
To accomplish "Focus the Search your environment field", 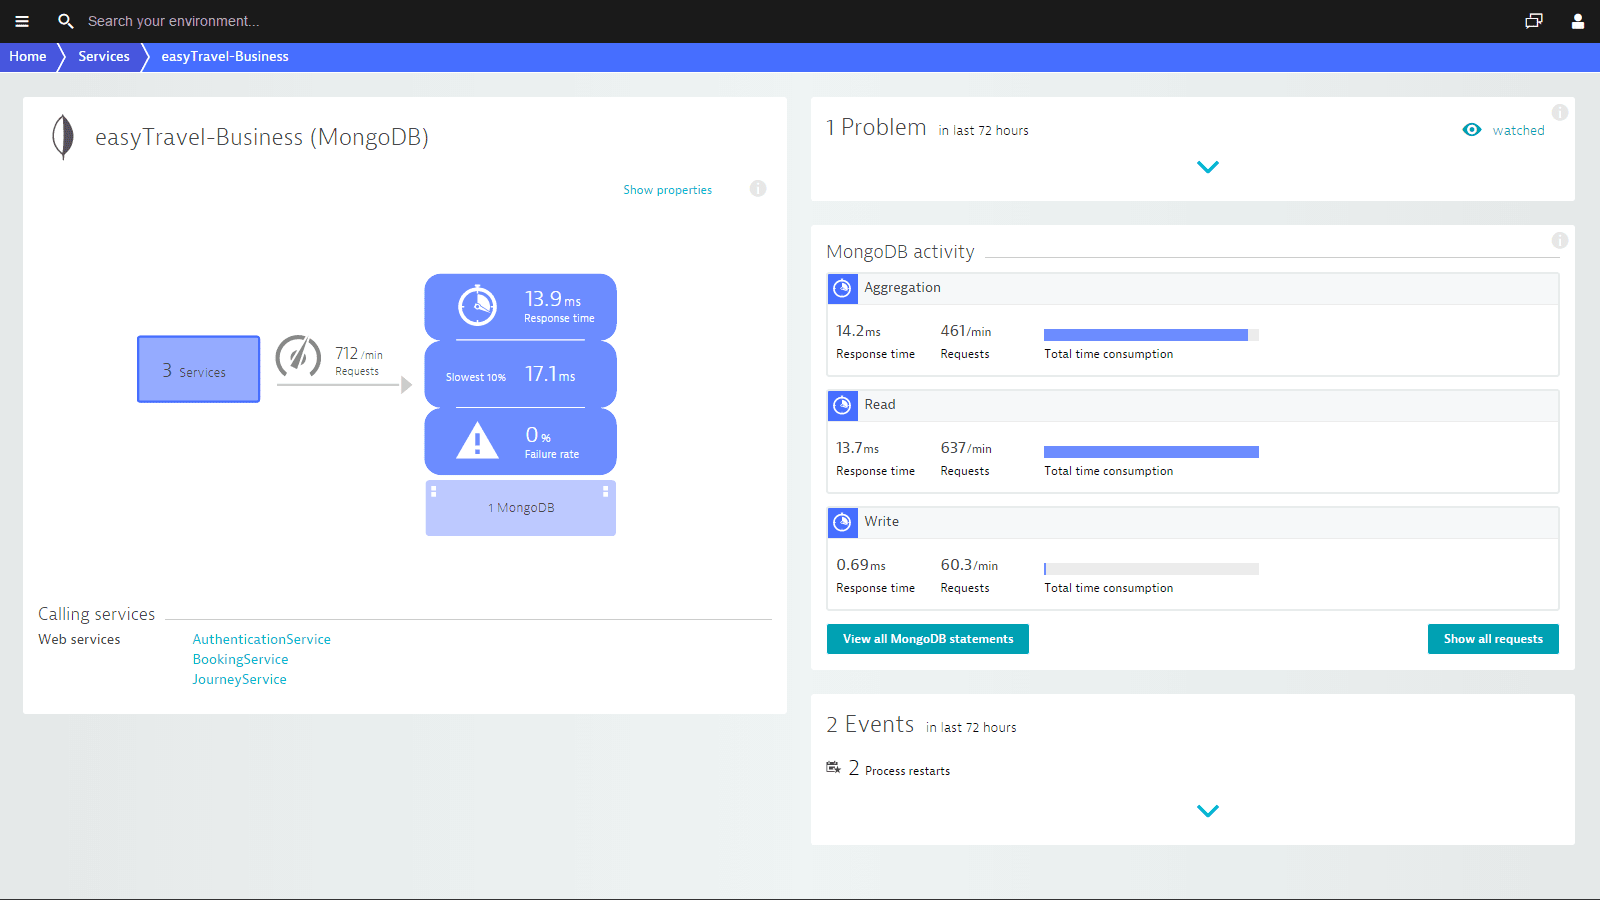I will [x=173, y=21].
